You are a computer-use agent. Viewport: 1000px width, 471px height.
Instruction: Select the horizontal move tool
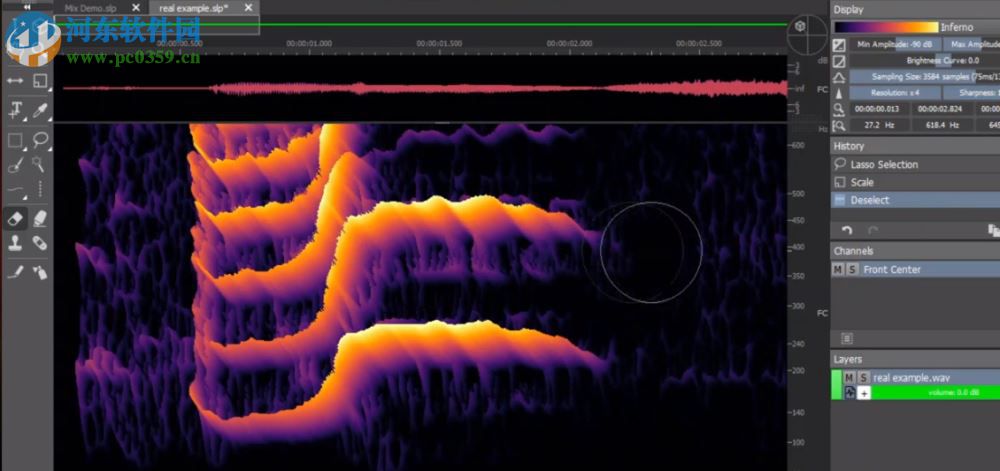pos(15,81)
